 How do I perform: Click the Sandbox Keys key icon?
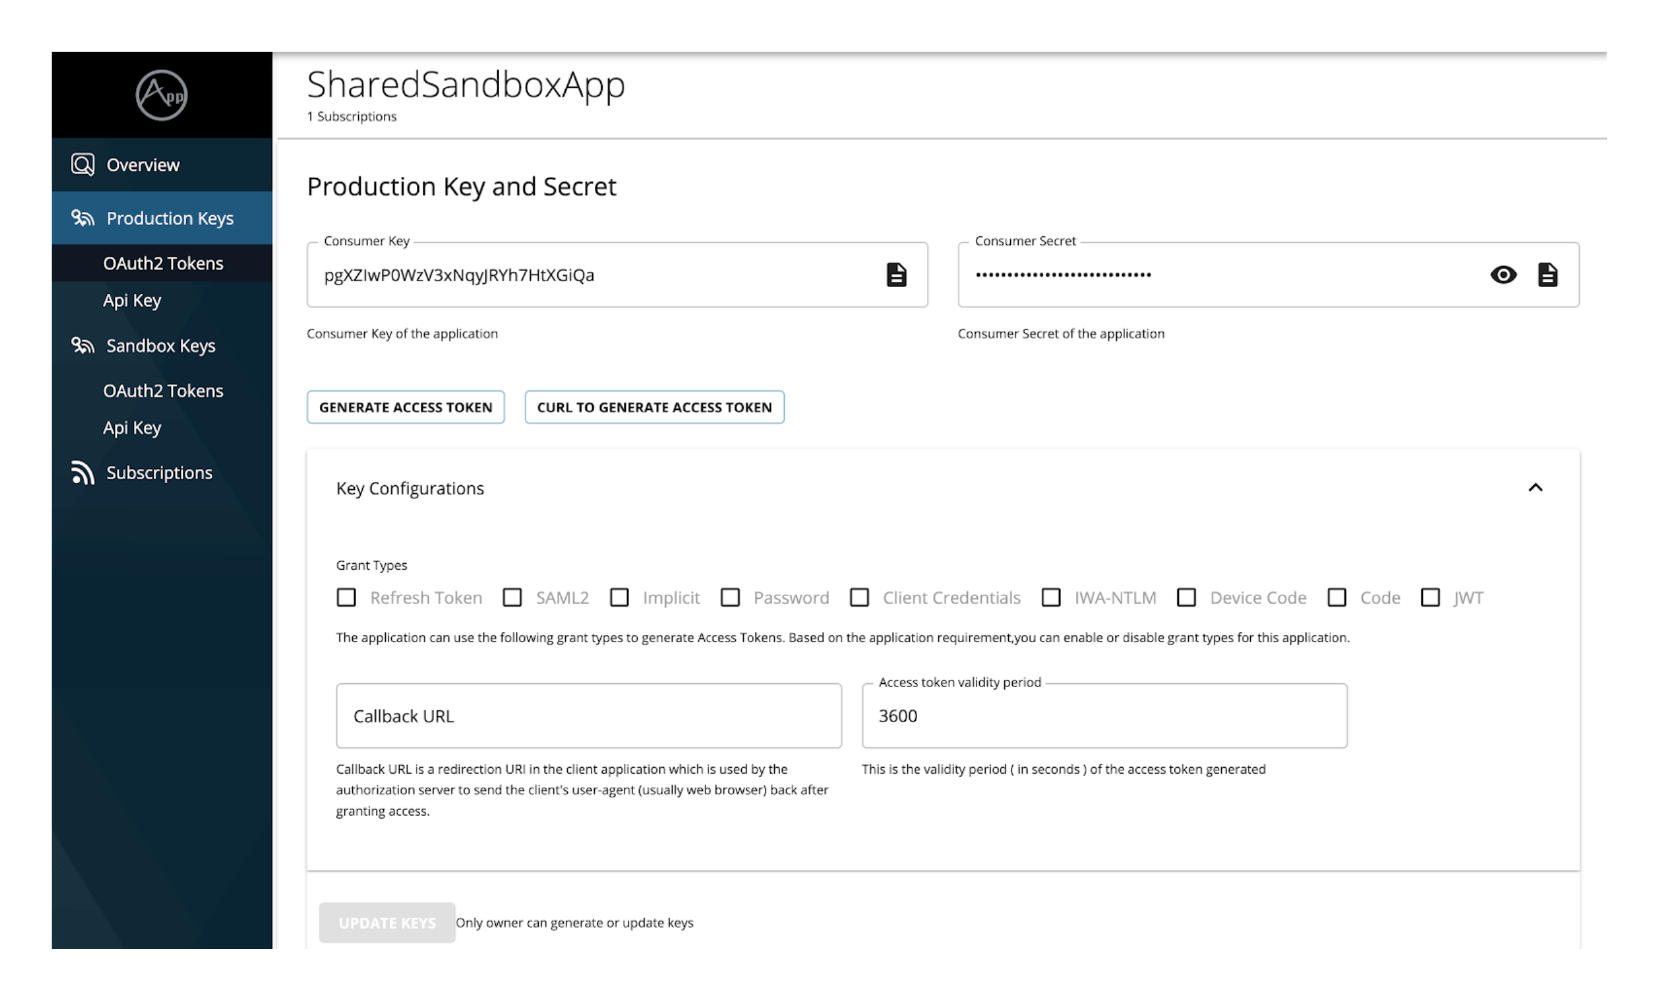coord(83,345)
